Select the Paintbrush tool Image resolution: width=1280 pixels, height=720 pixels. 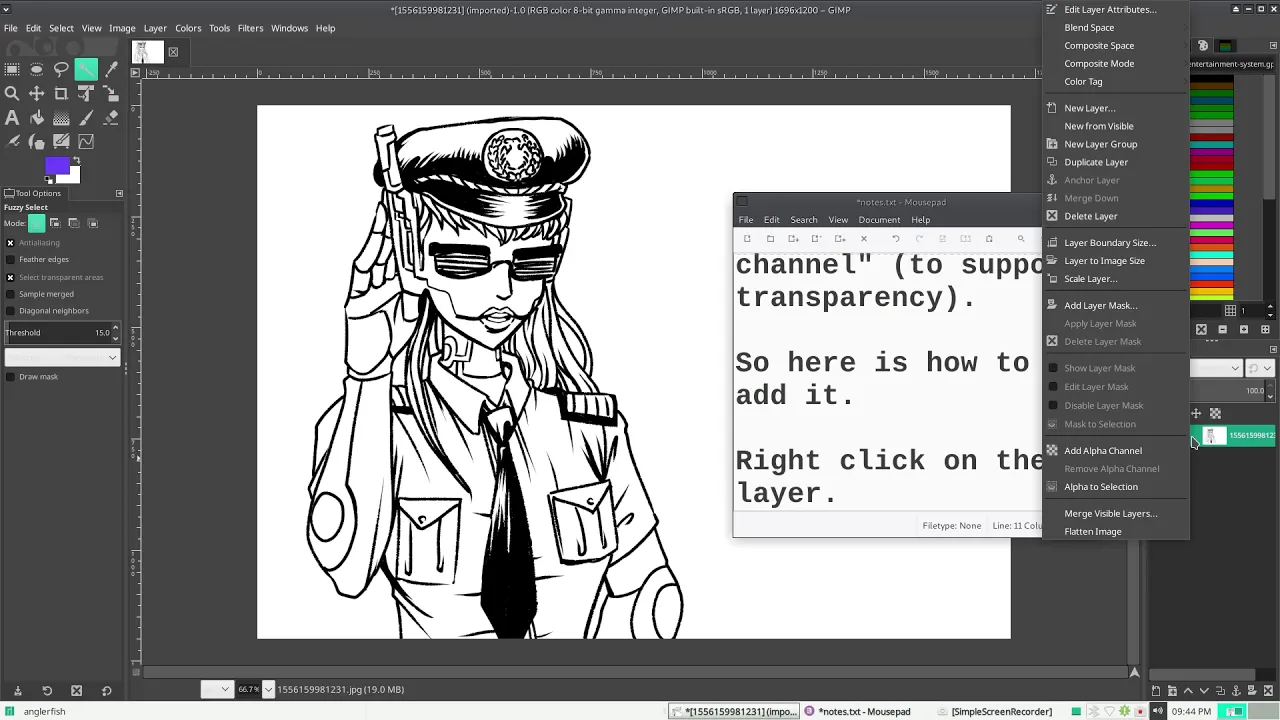coord(86,118)
